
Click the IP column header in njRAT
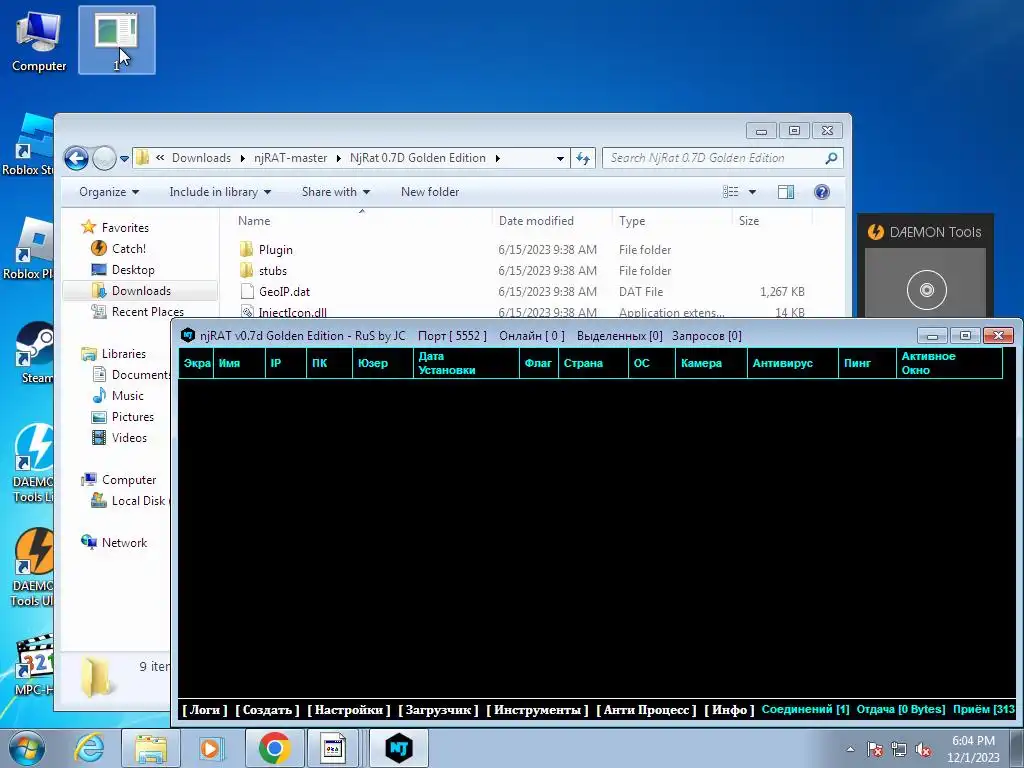pyautogui.click(x=285, y=363)
